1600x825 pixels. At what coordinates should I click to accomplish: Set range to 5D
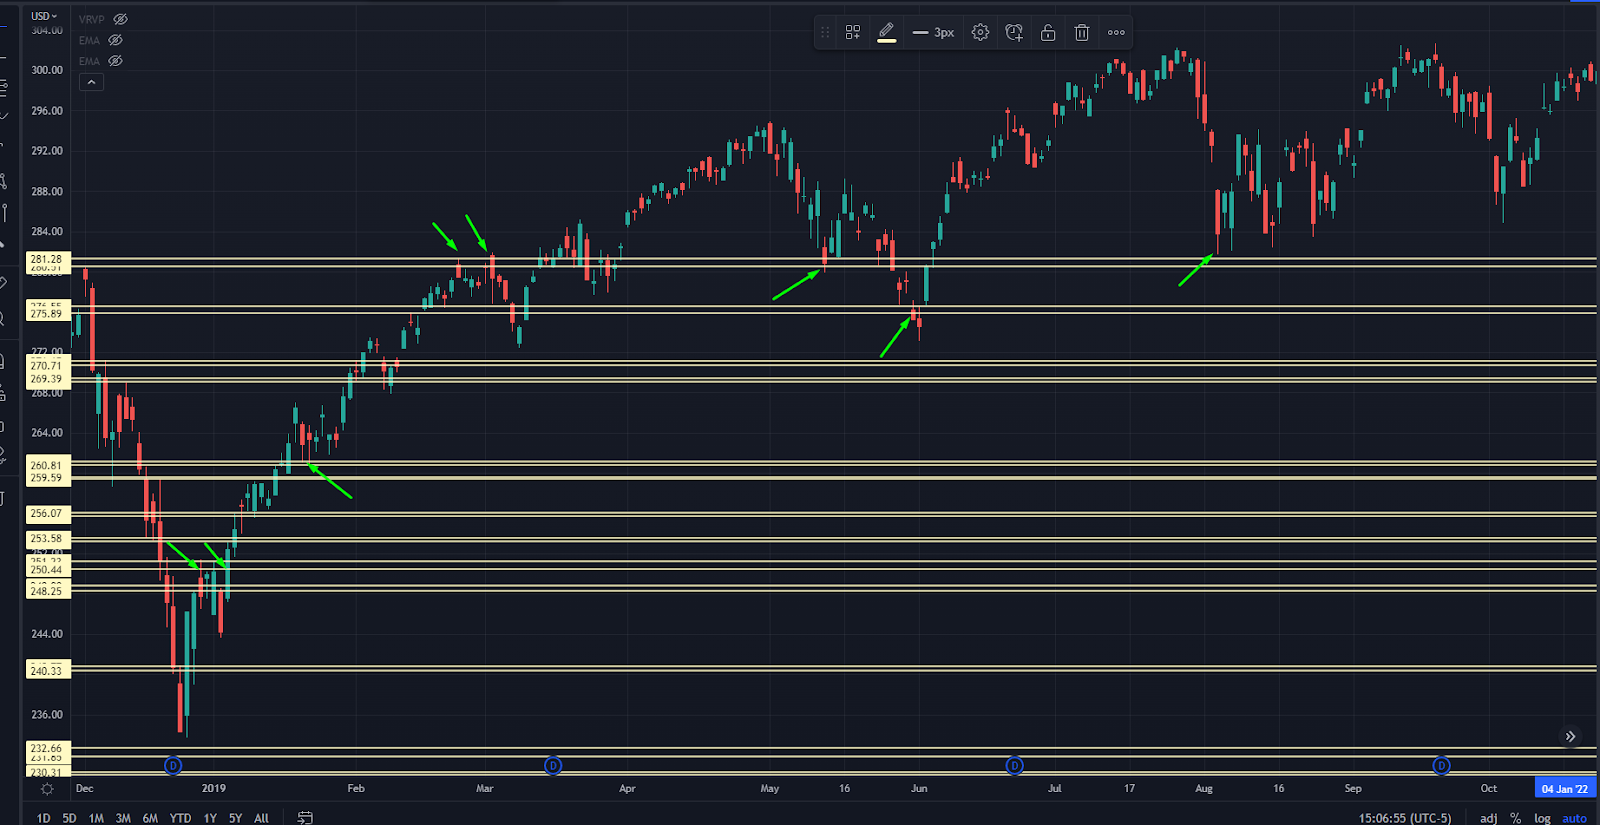point(69,818)
